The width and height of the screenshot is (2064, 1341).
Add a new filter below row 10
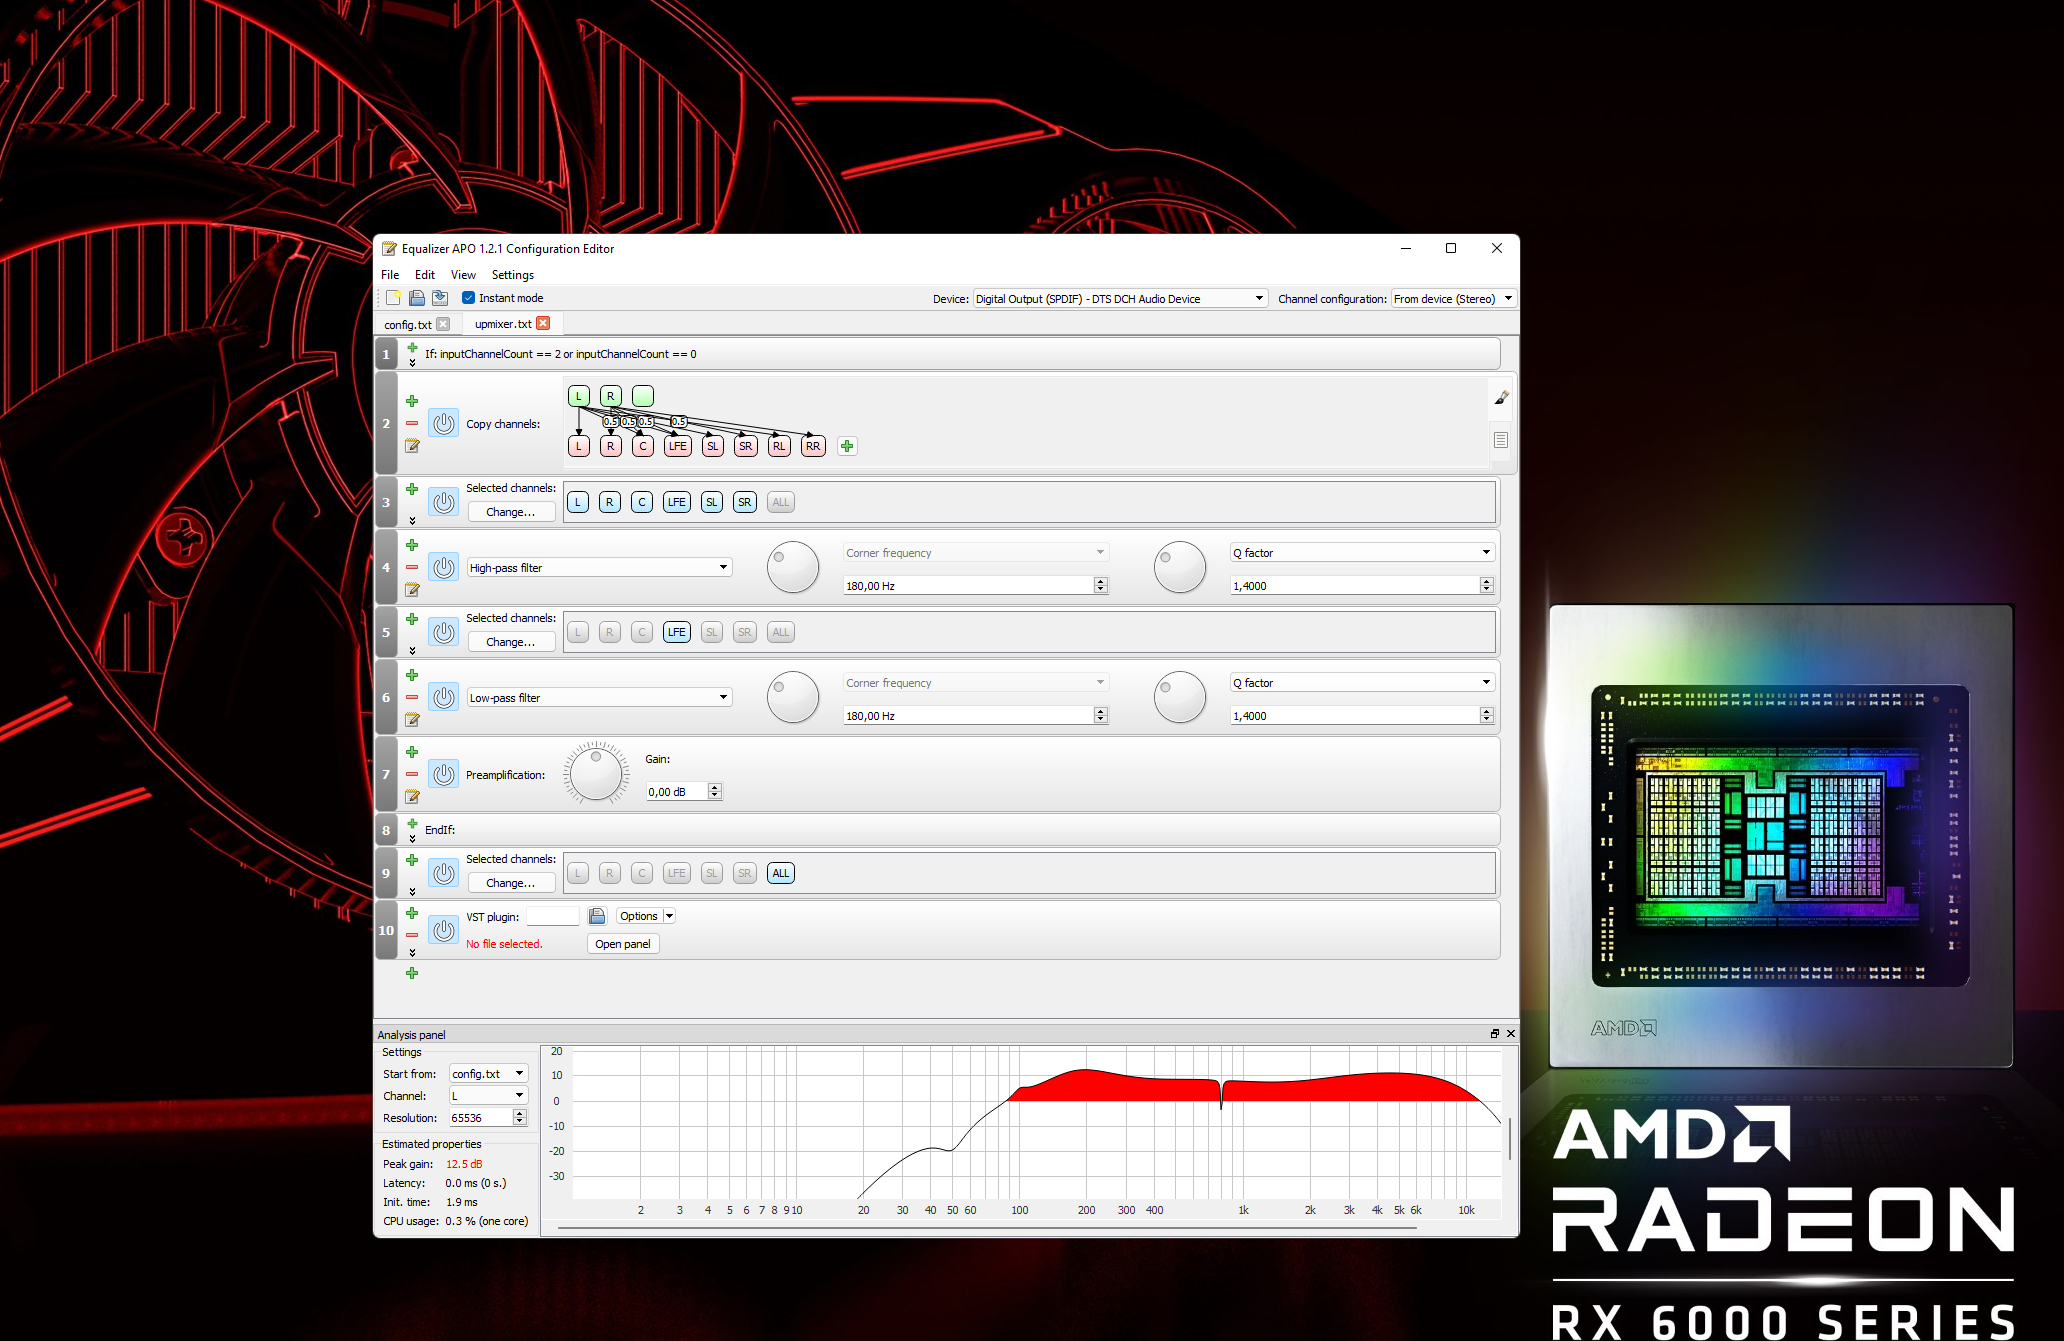click(x=412, y=973)
